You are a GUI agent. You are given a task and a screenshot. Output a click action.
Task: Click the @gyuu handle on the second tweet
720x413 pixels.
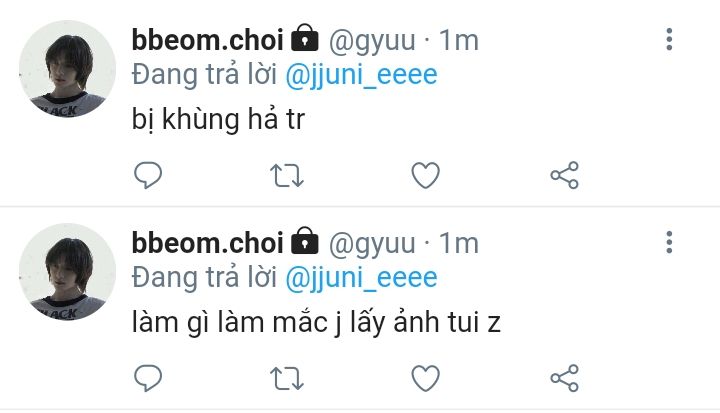tap(372, 244)
